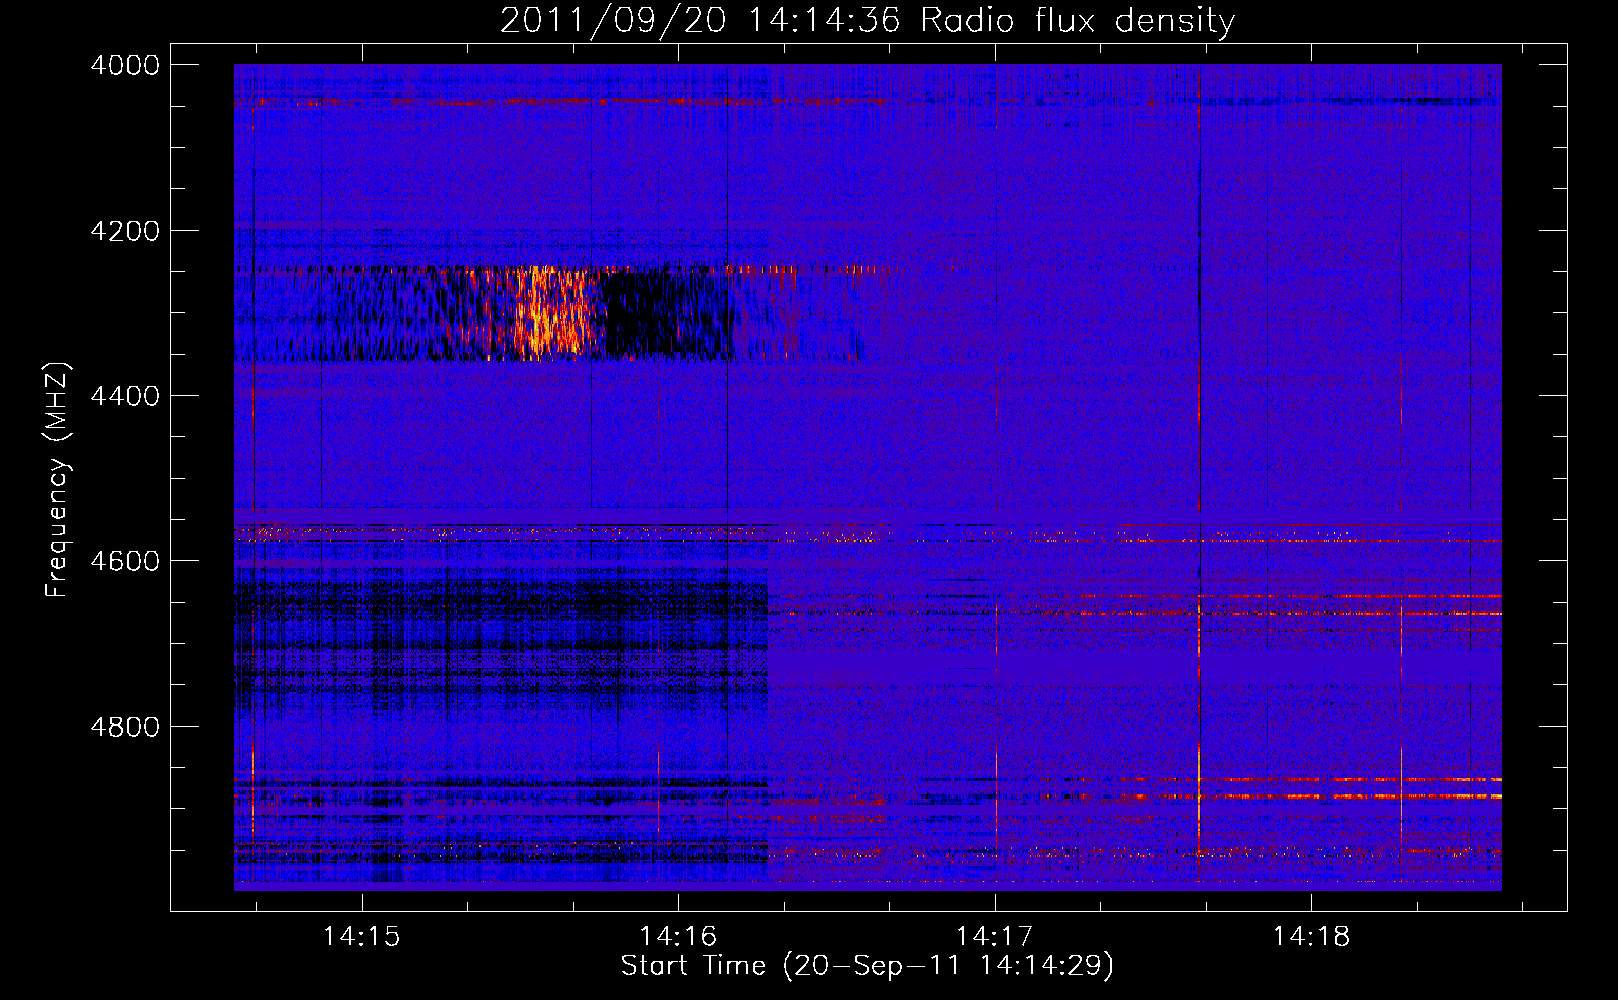This screenshot has width=1618, height=1000.
Task: Click the 14:17 time tick label
Action: (x=995, y=937)
